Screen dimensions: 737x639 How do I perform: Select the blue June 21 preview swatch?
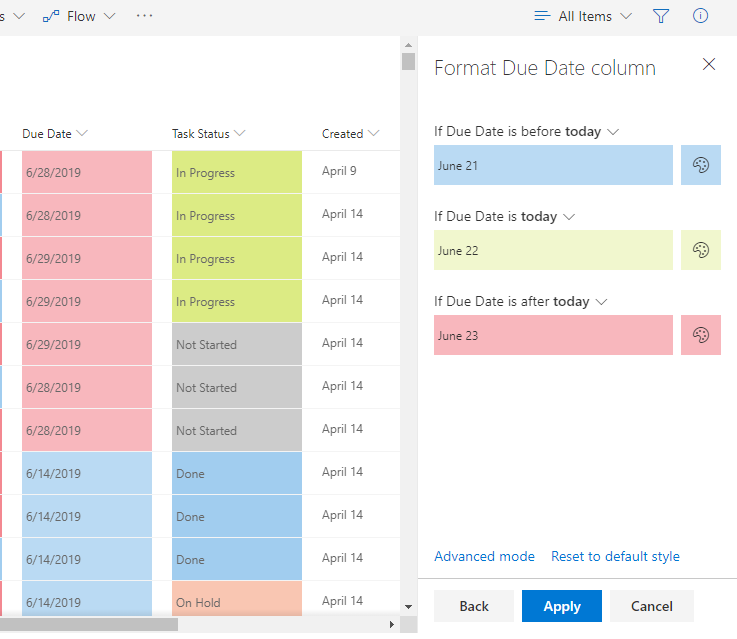tap(553, 165)
